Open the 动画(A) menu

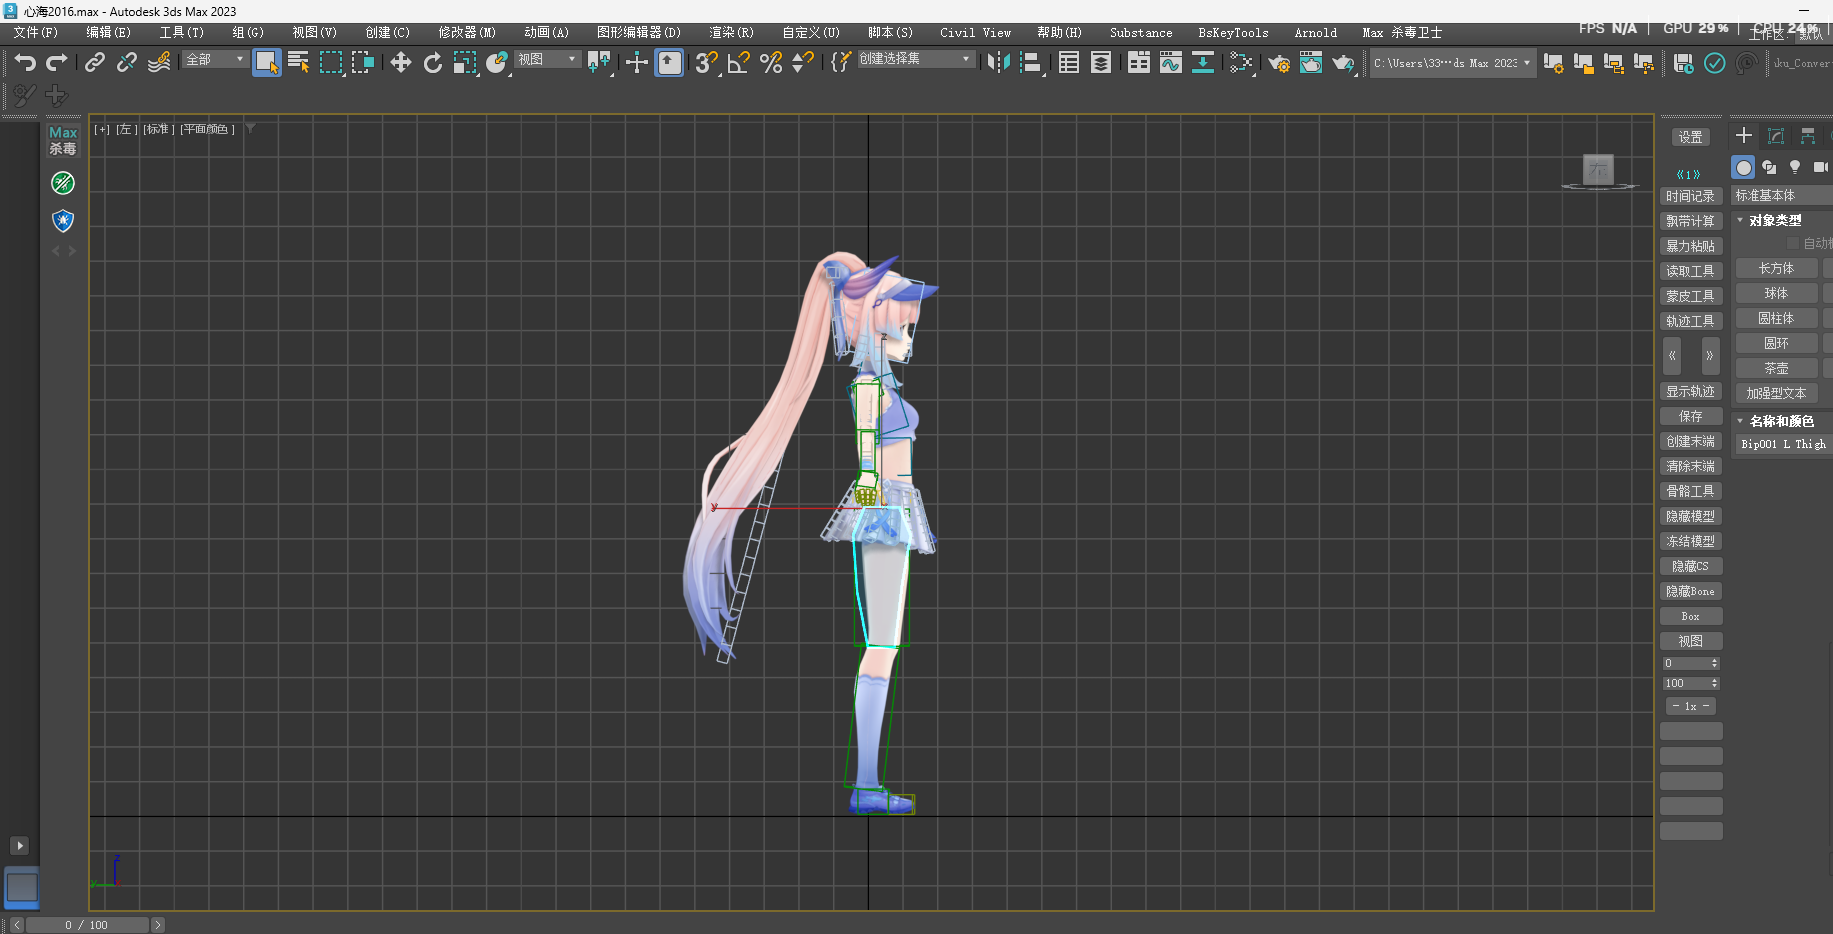(546, 33)
